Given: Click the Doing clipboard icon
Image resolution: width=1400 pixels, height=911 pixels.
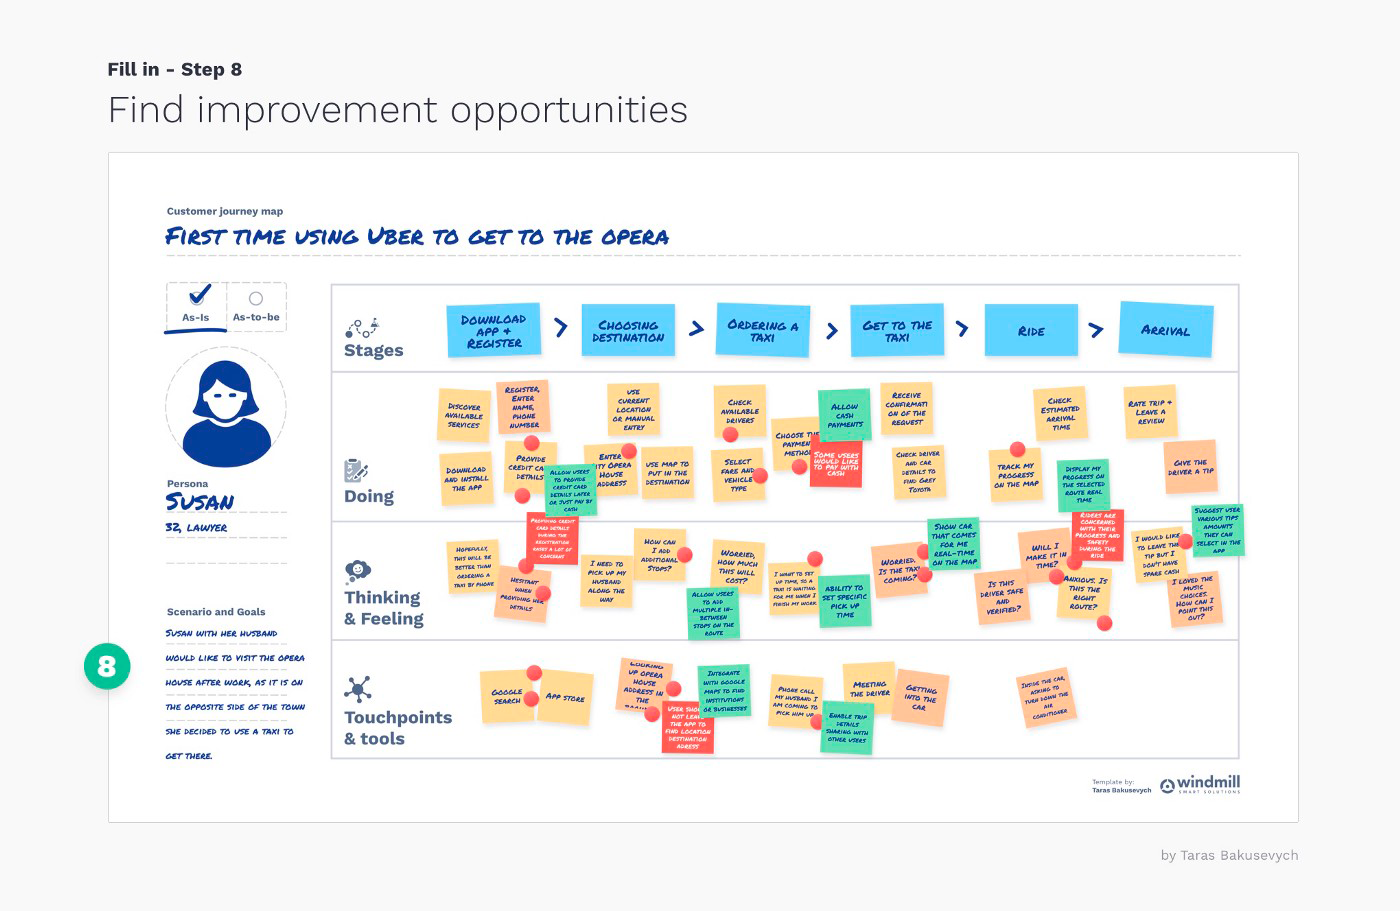Looking at the screenshot, I should [356, 470].
